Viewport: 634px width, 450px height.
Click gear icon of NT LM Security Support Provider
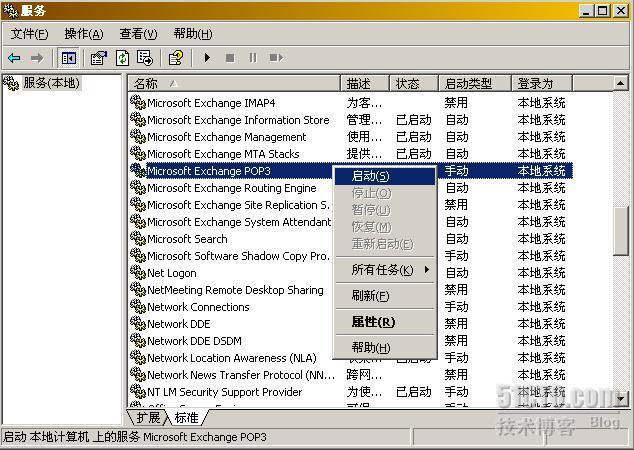[x=138, y=391]
